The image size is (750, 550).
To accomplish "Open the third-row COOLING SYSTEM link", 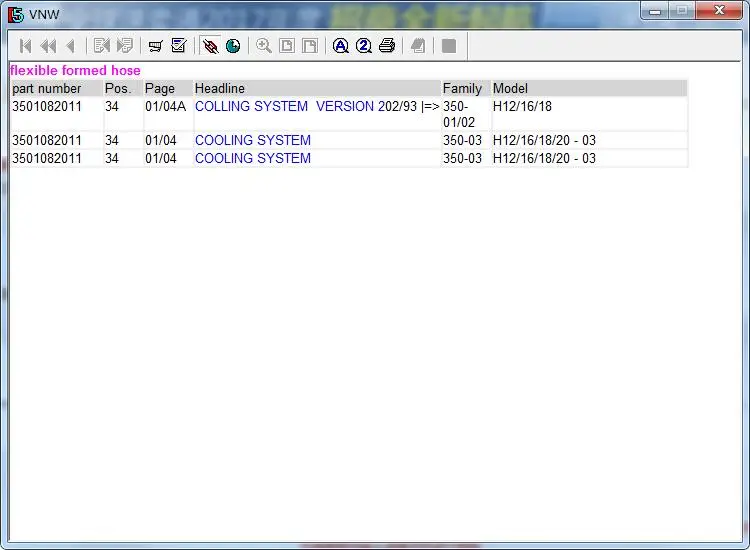I will [253, 158].
